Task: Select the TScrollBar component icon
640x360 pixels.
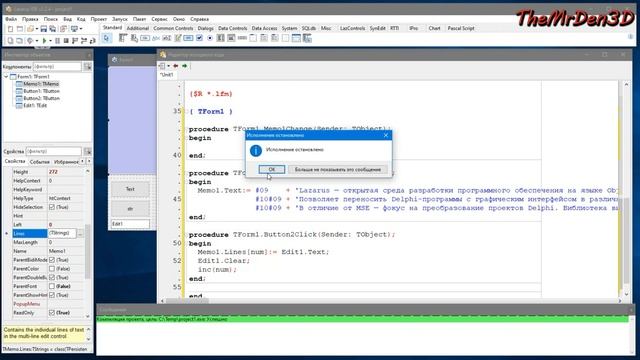Action: pyautogui.click(x=242, y=38)
